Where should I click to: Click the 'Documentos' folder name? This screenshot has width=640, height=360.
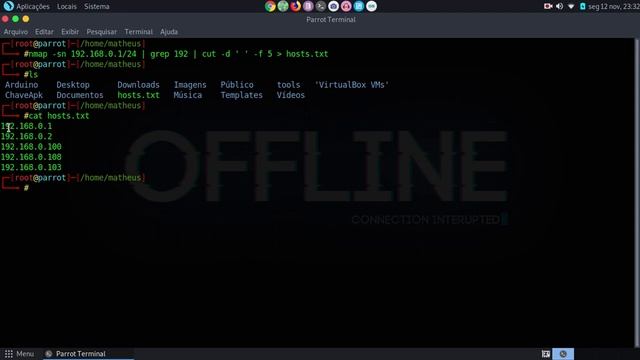[x=80, y=95]
